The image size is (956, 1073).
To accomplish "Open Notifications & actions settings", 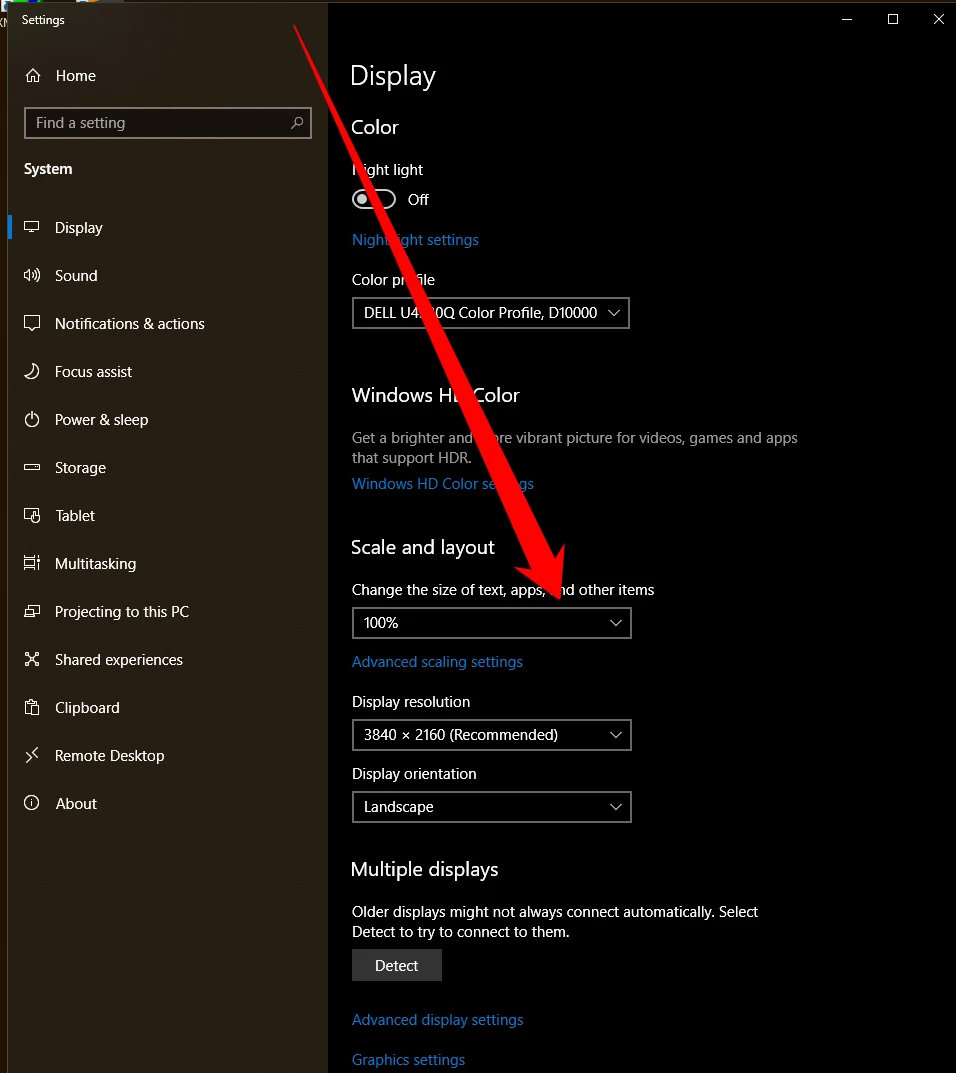I will [129, 324].
